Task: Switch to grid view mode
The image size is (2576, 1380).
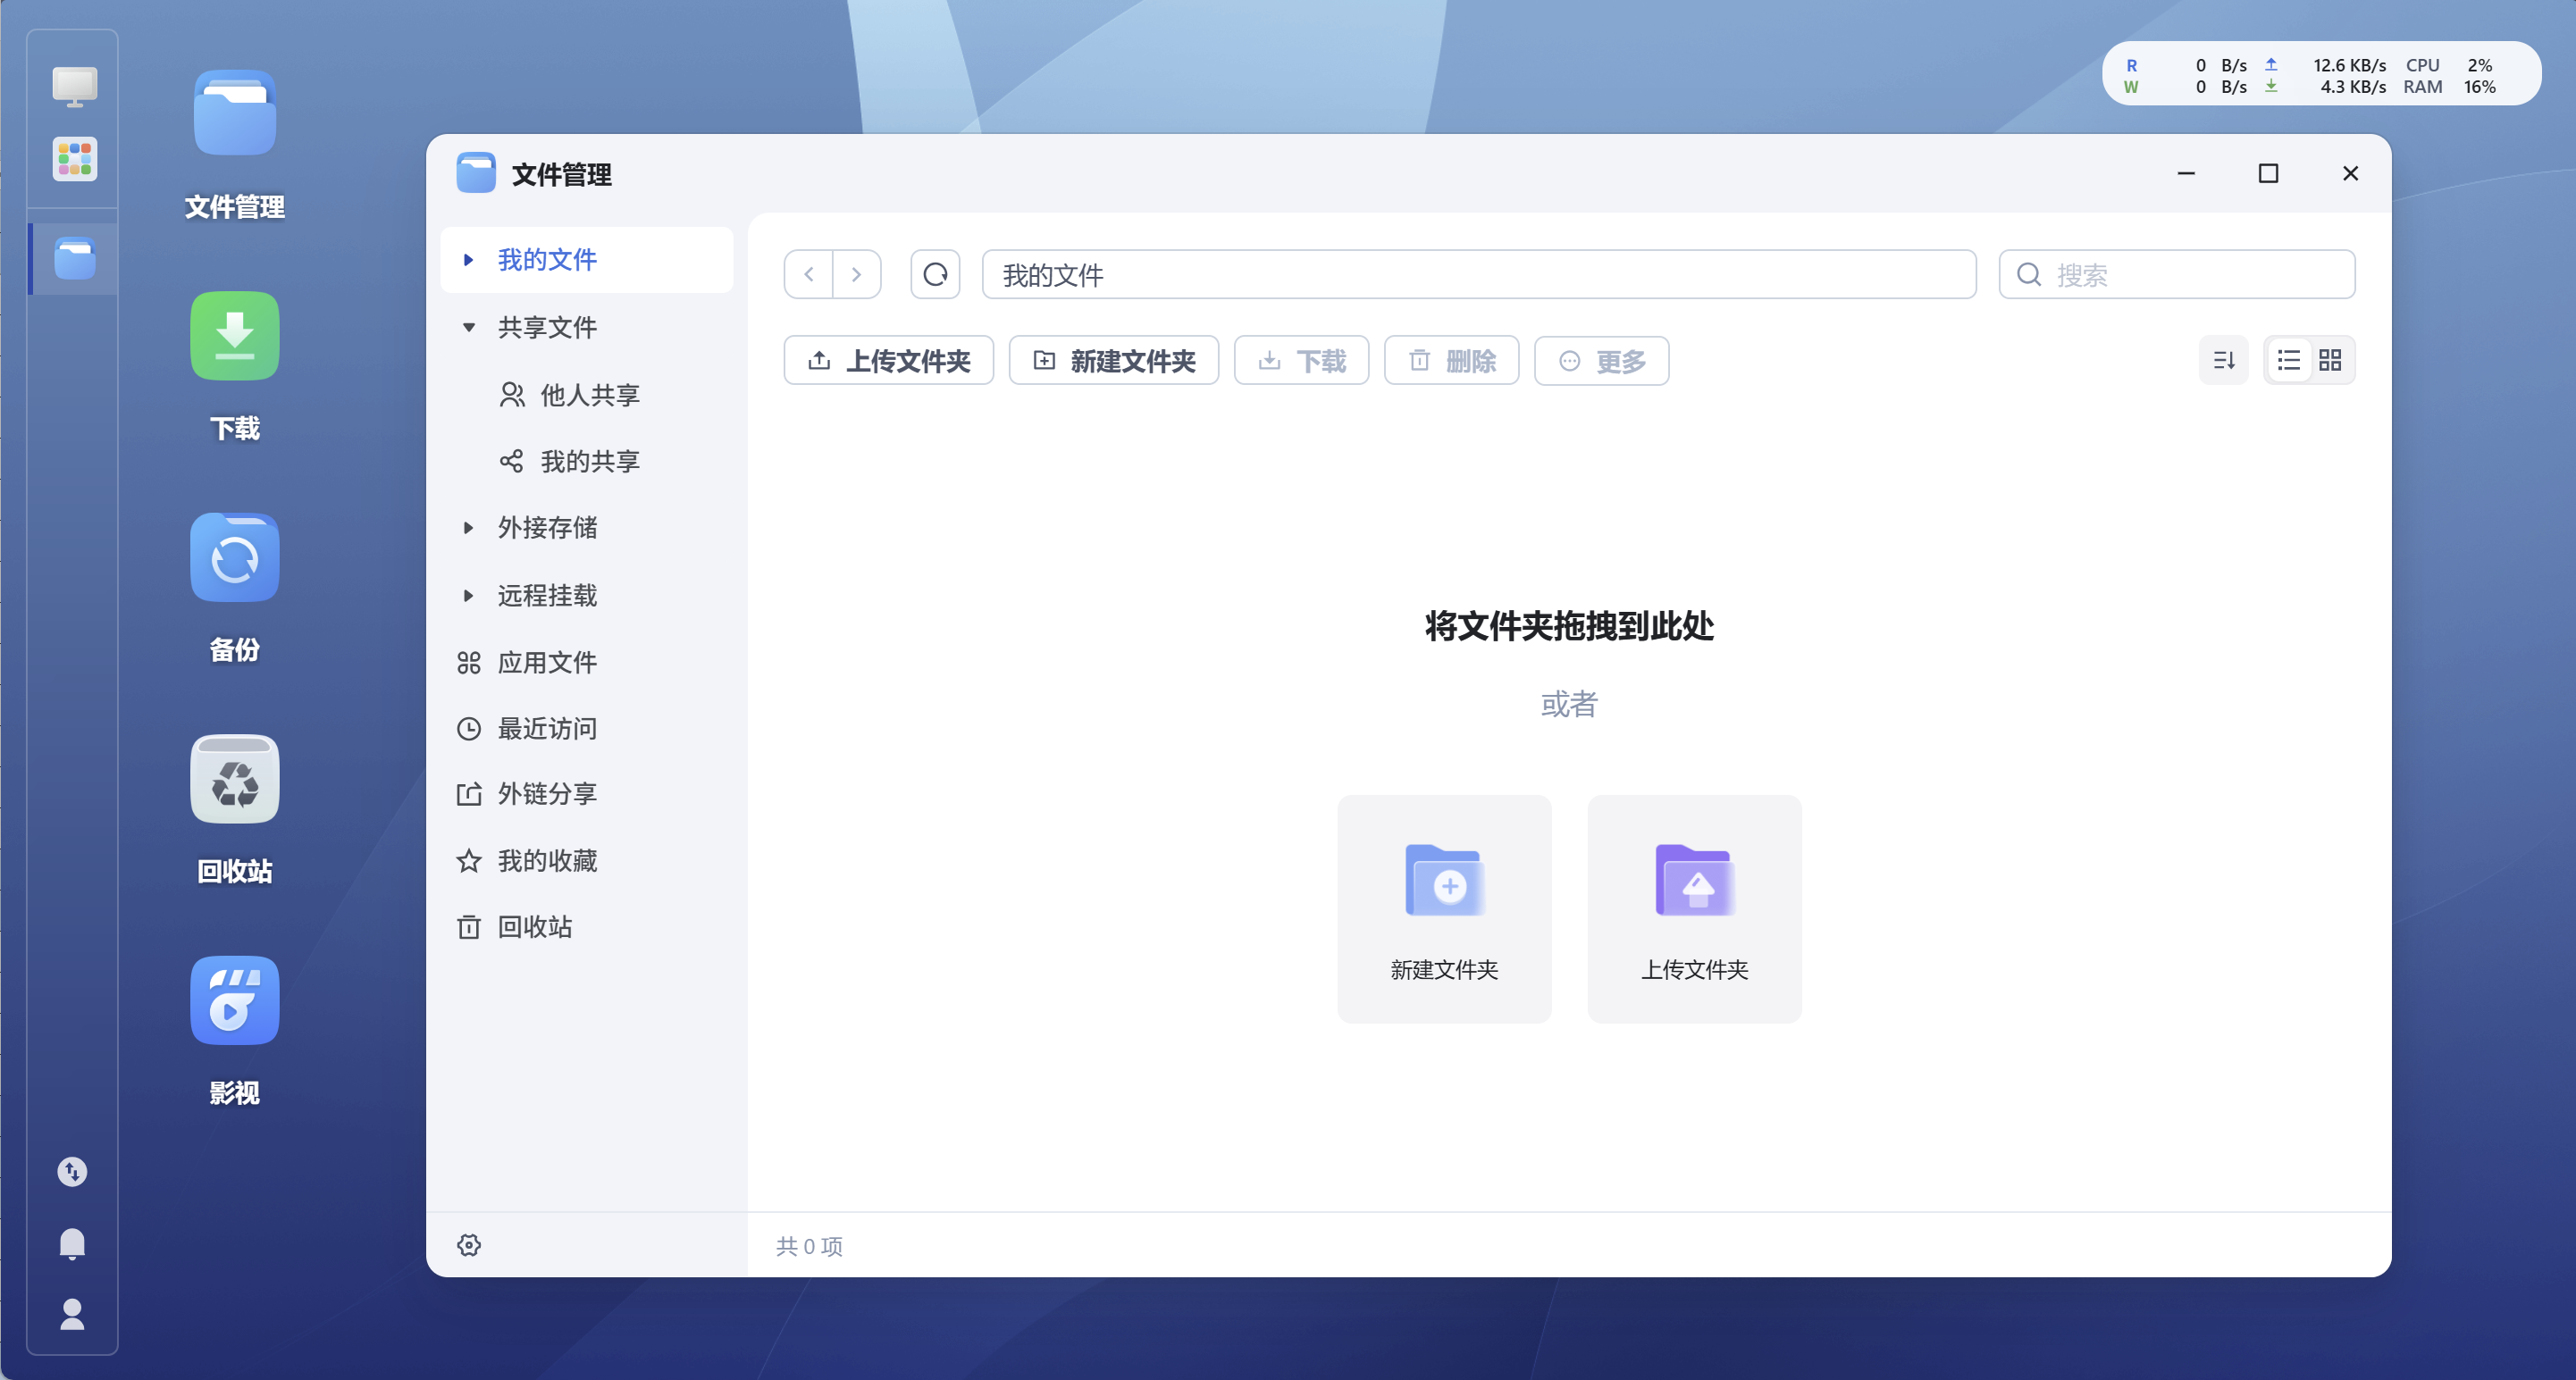Action: click(x=2331, y=360)
